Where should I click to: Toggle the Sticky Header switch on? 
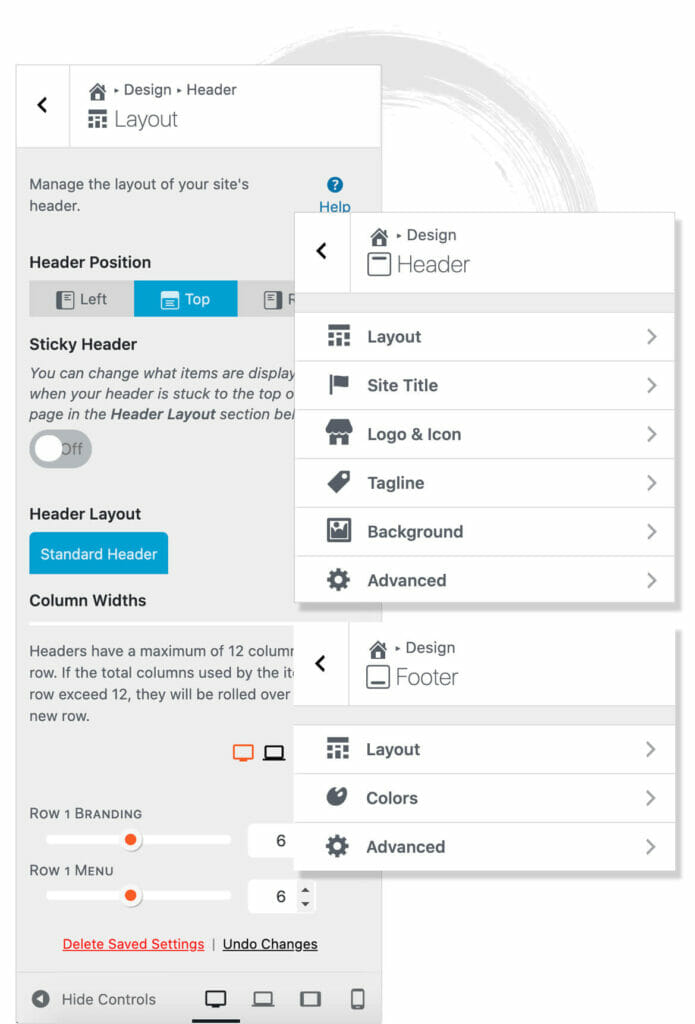[x=61, y=449]
